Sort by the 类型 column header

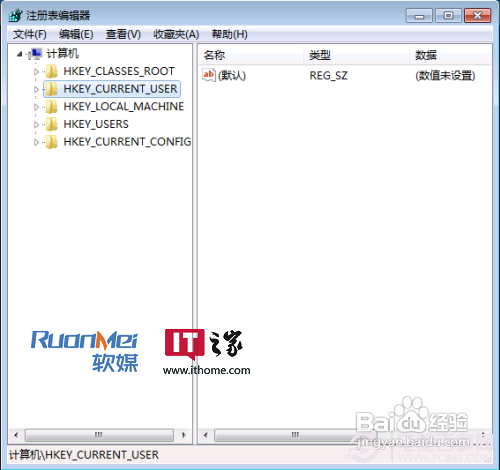[357, 55]
